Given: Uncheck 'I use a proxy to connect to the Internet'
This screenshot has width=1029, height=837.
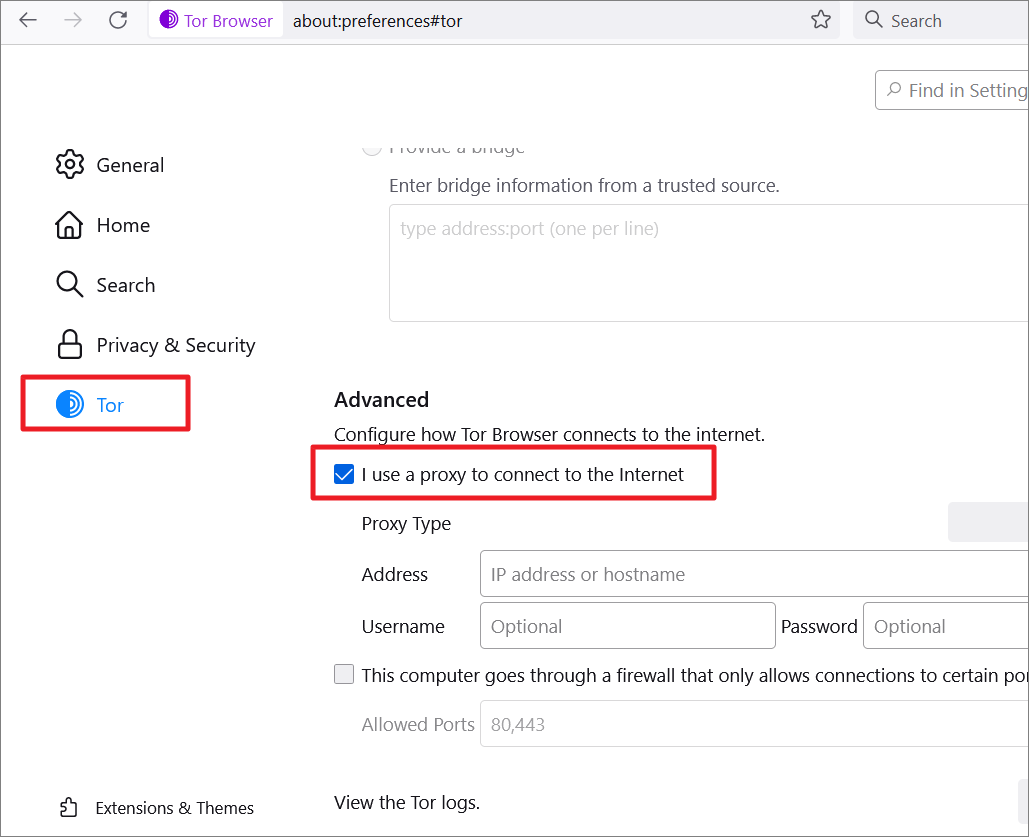Looking at the screenshot, I should pyautogui.click(x=344, y=474).
